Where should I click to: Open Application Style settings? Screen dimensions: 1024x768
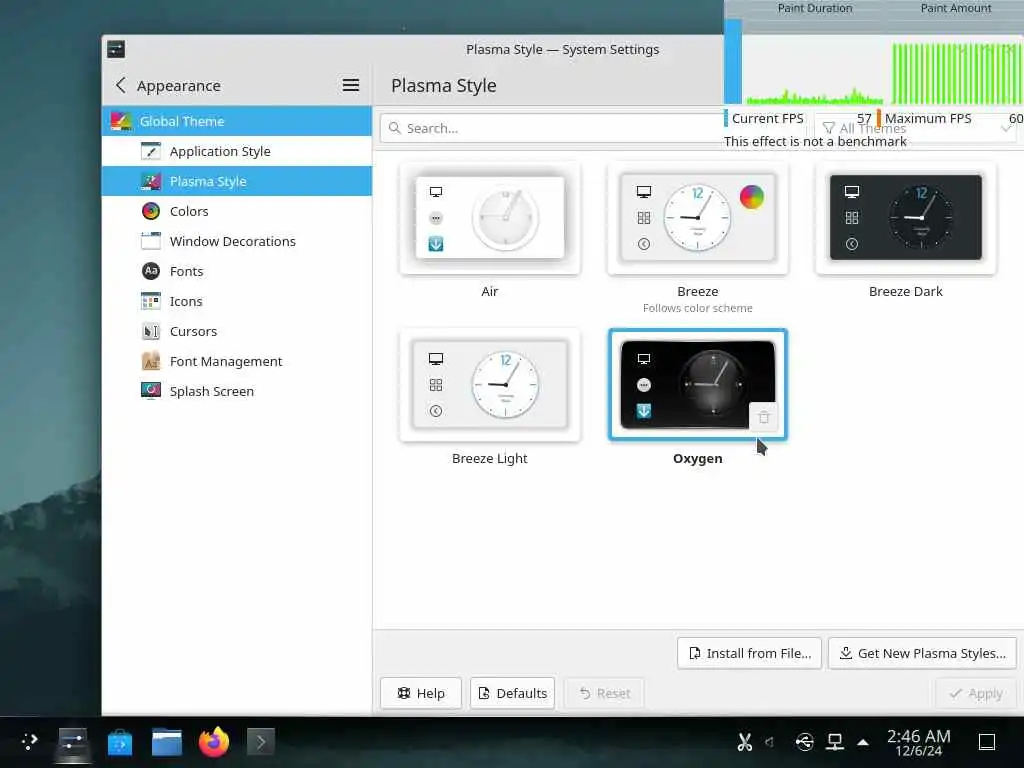pyautogui.click(x=236, y=152)
